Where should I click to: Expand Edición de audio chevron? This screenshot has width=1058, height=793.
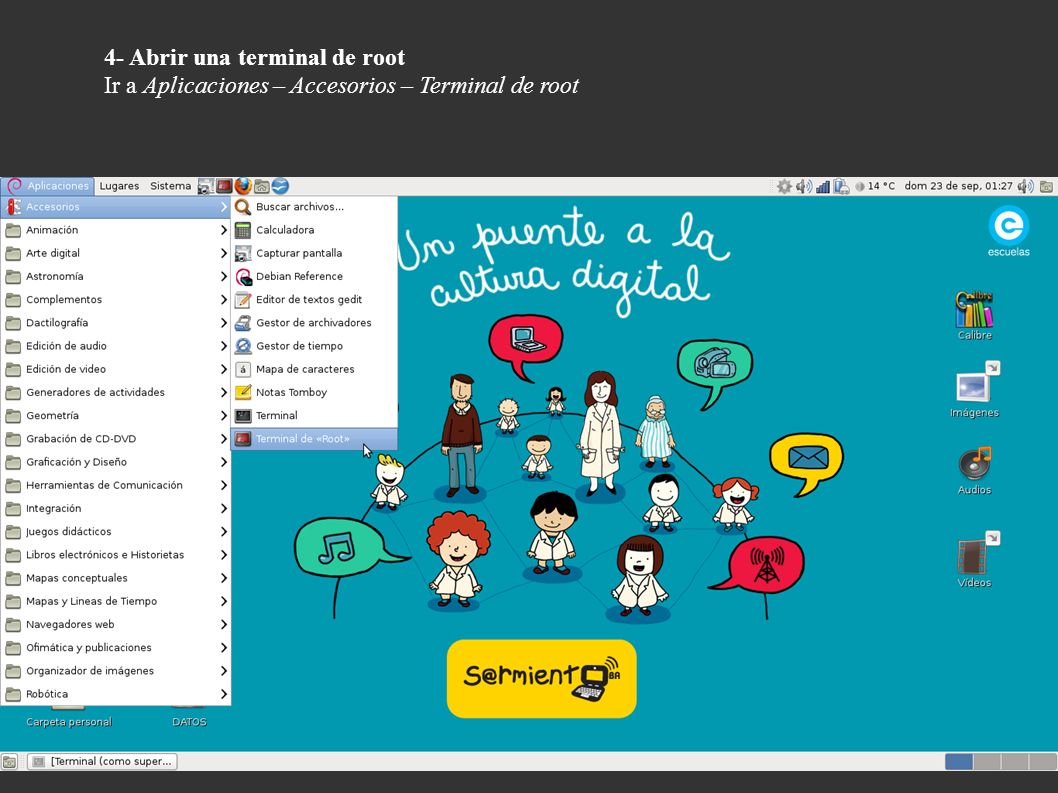tap(223, 346)
